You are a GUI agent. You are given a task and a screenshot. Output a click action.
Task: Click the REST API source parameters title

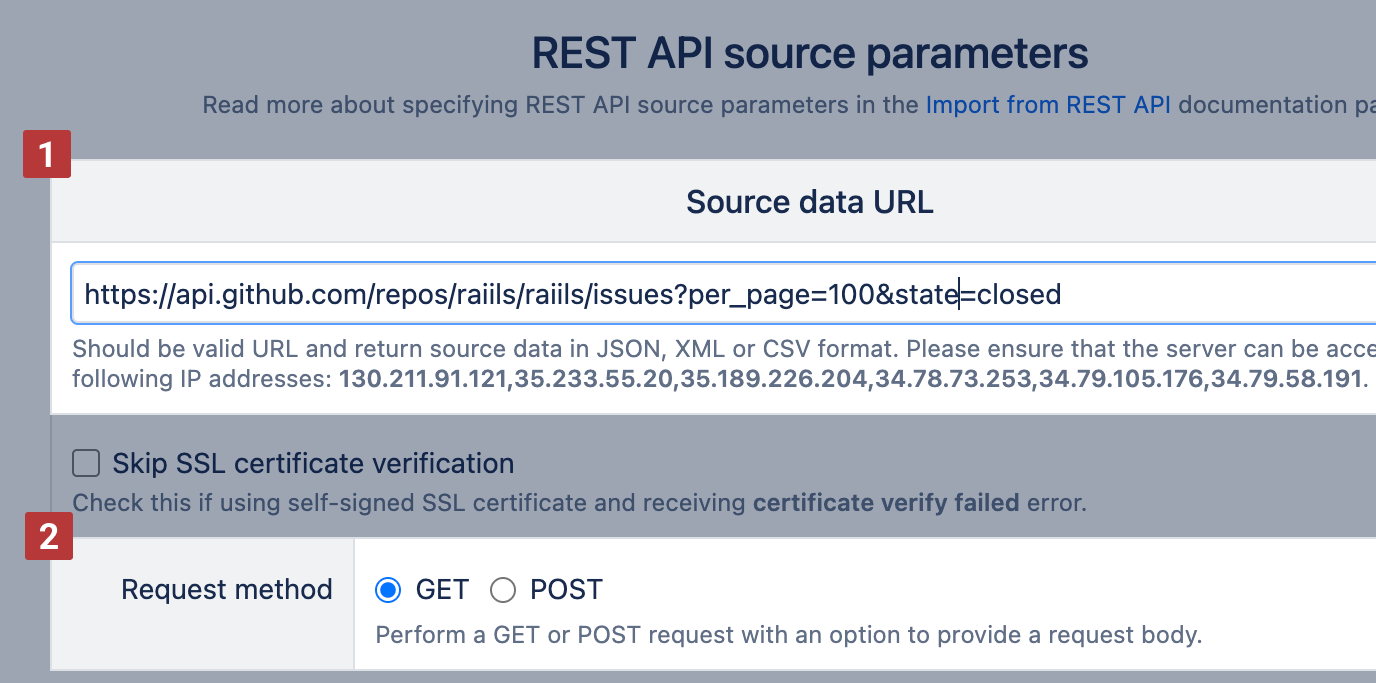click(808, 52)
